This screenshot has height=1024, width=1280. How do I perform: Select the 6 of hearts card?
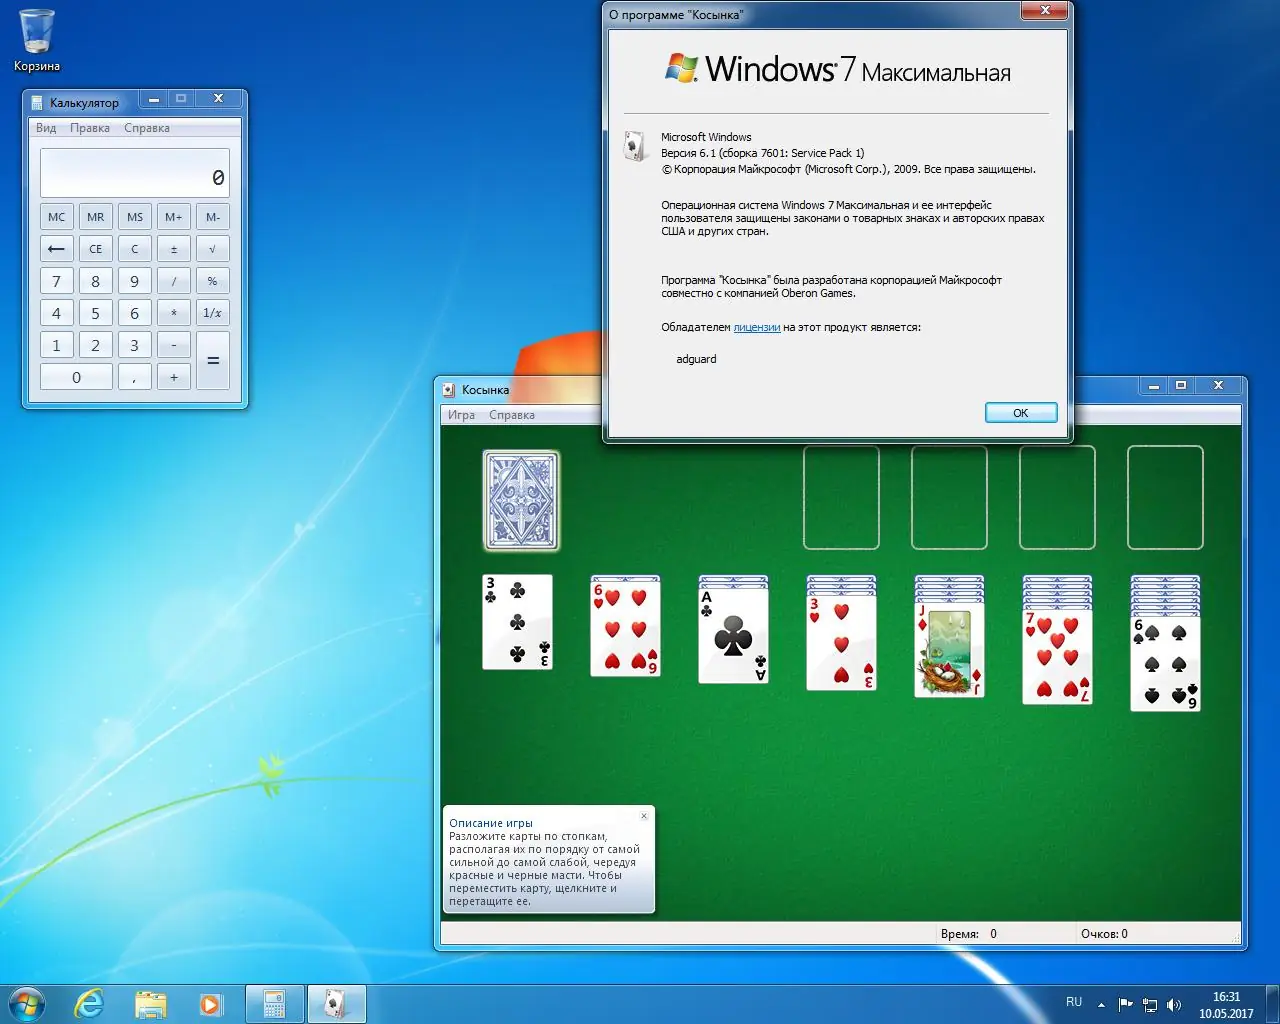coord(625,630)
